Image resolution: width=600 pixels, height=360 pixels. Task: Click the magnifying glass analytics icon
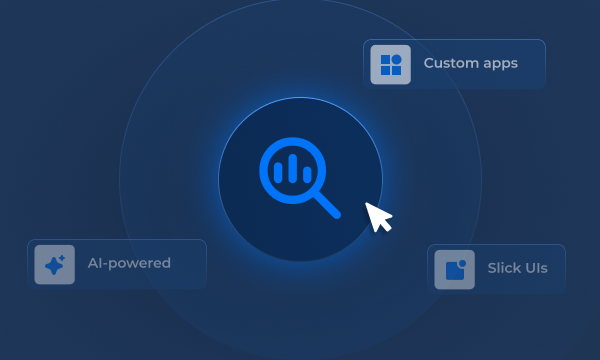pyautogui.click(x=300, y=178)
